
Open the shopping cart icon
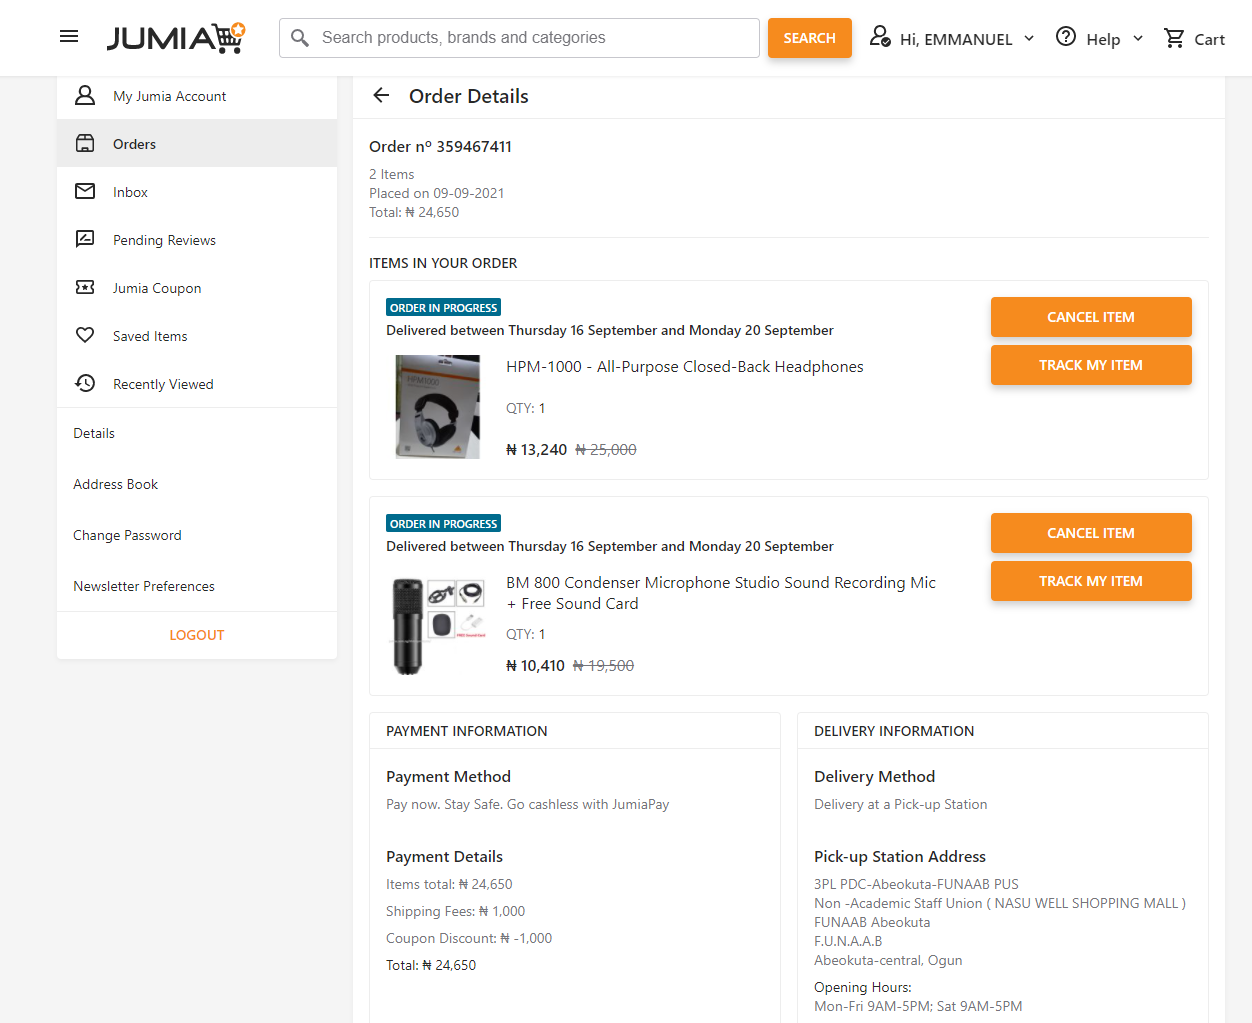1174,38
